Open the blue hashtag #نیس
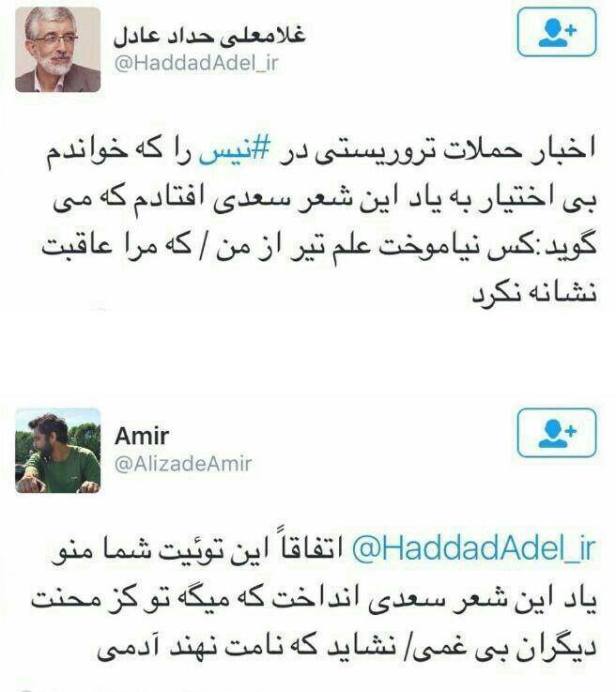Viewport: 616px width, 692px height. 233,151
